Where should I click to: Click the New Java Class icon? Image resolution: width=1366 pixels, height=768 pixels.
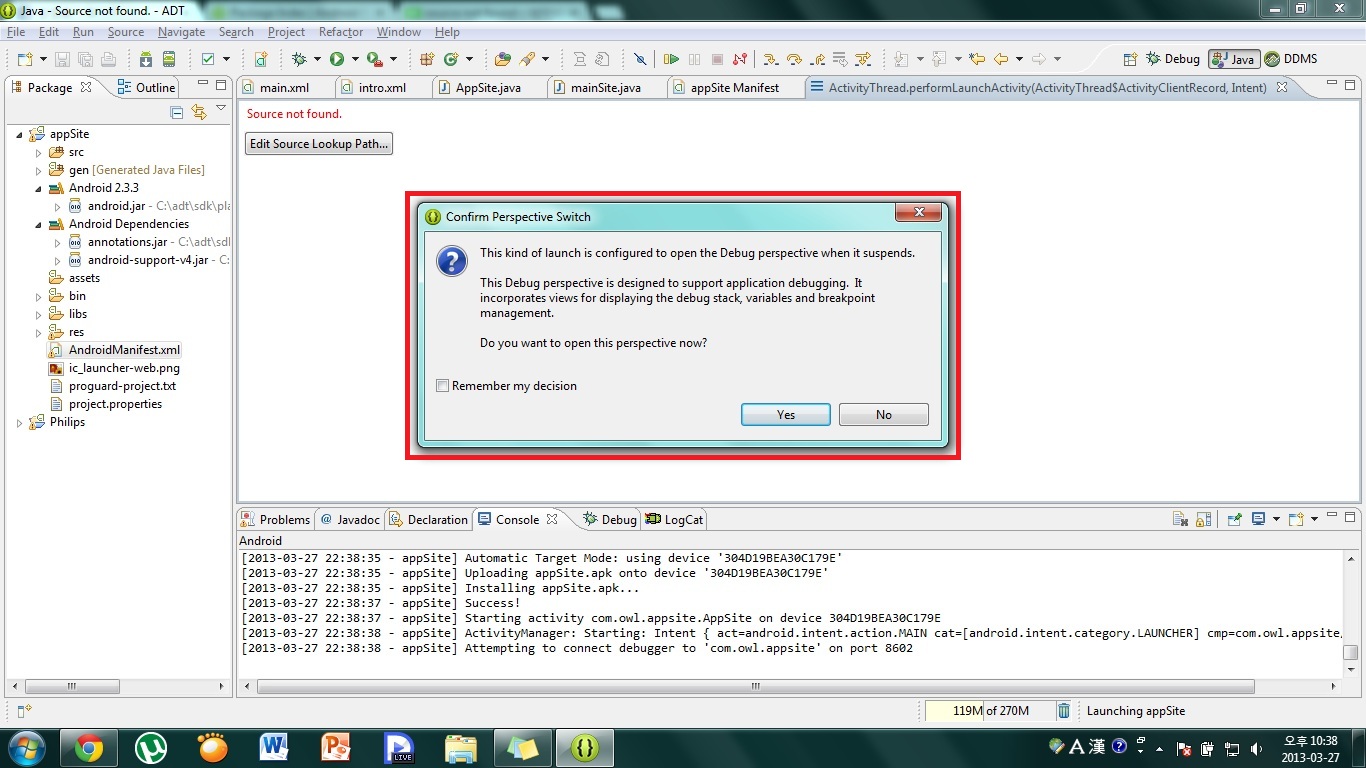[451, 59]
